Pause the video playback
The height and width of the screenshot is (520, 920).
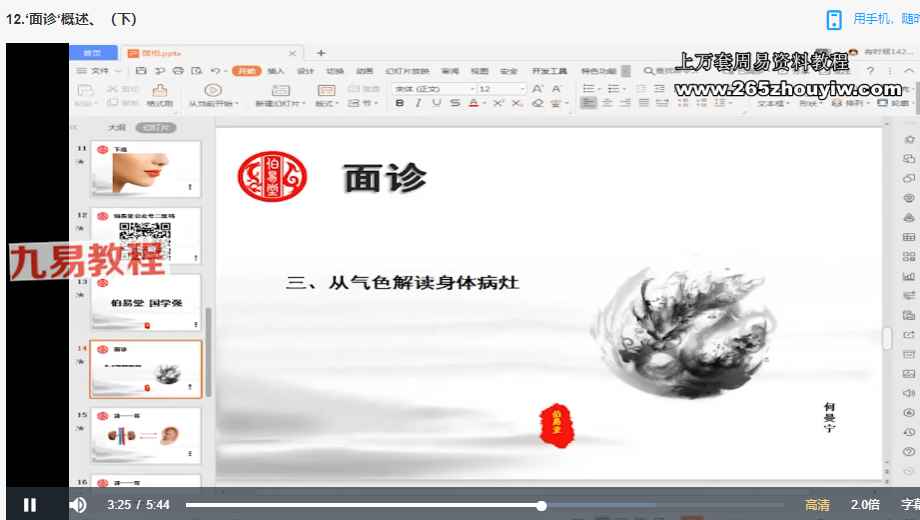[30, 505]
